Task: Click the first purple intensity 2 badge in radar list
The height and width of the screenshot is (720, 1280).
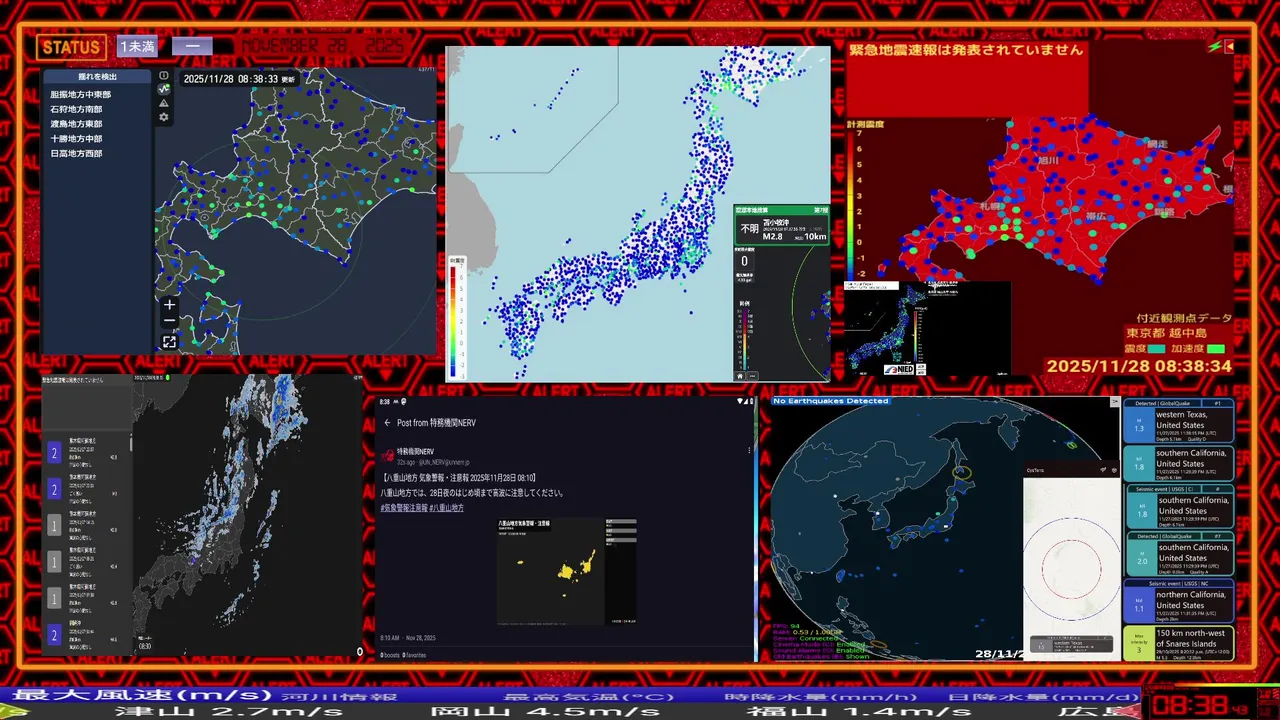Action: pyautogui.click(x=55, y=453)
